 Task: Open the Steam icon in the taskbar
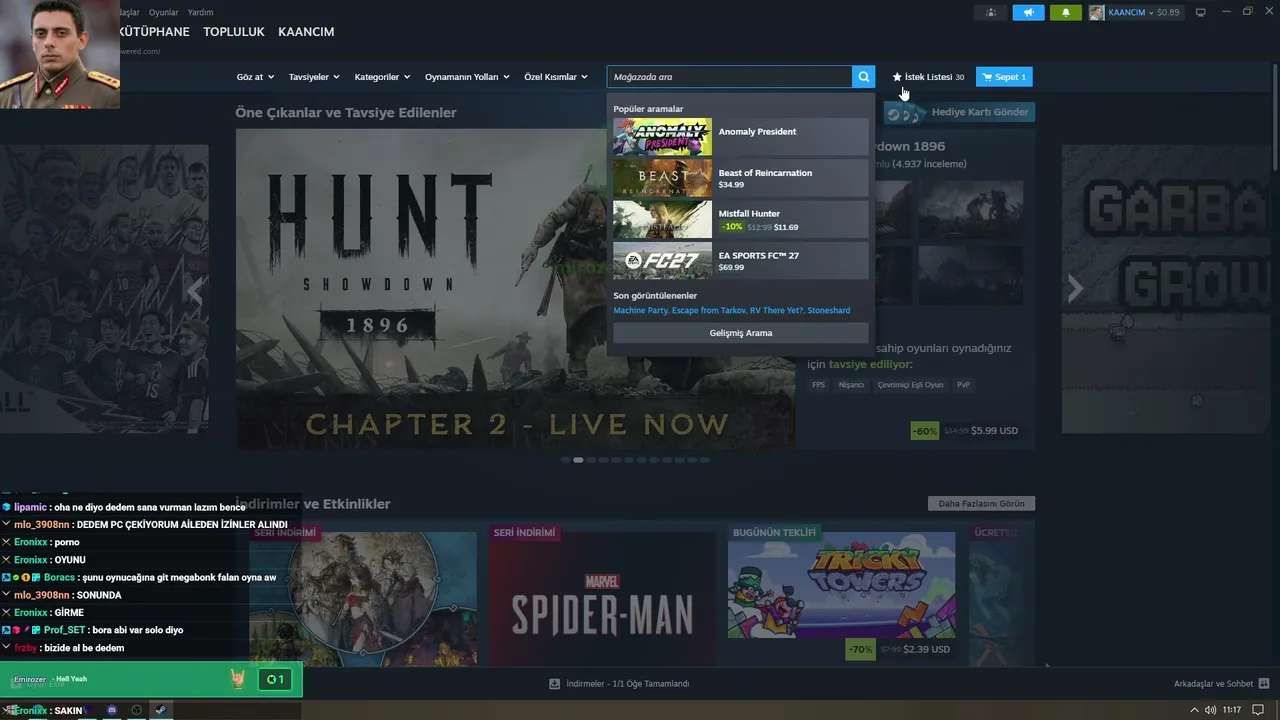tap(160, 710)
